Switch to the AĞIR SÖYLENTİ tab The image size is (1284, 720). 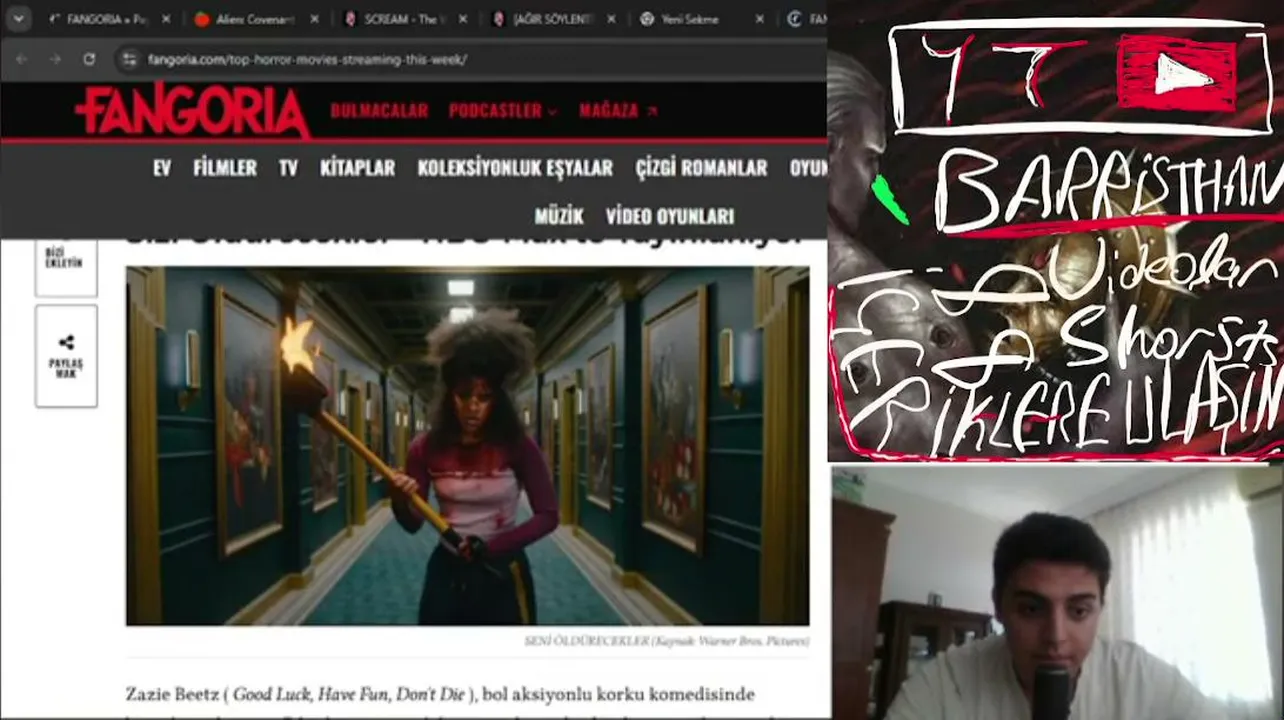[x=553, y=19]
